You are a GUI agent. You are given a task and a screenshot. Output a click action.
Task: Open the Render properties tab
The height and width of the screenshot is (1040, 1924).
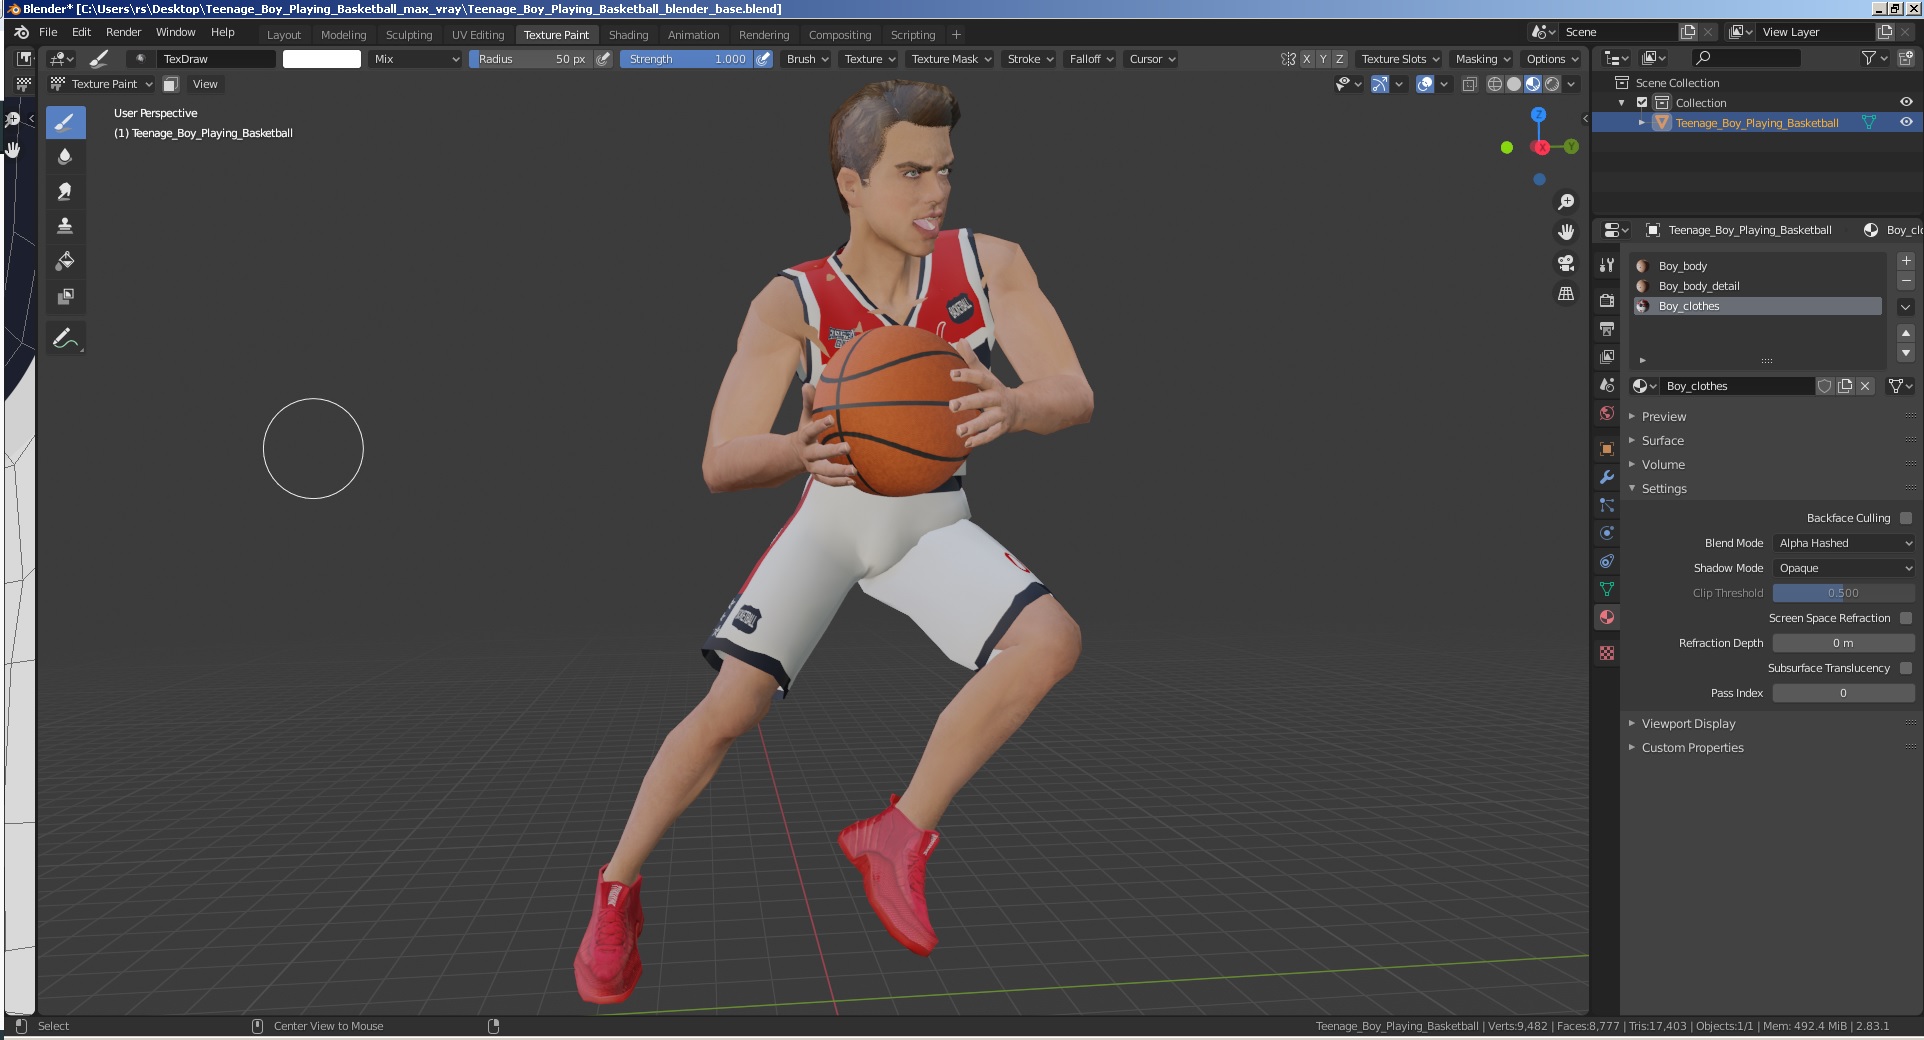coord(1607,300)
